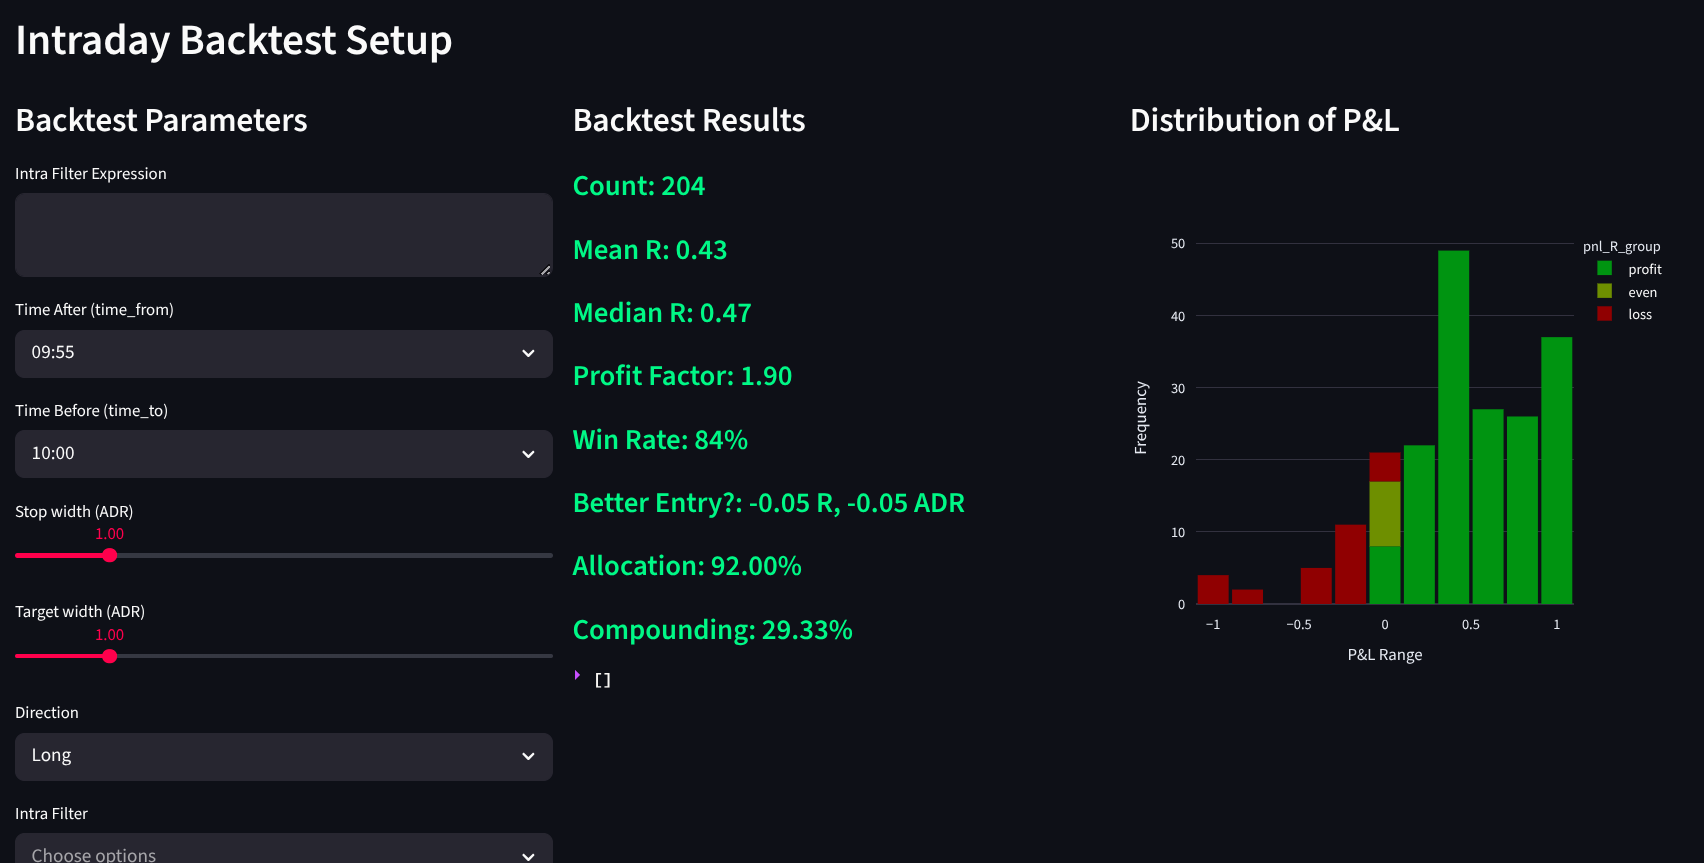Click the rightmost green histogram bar
1704x863 pixels.
pos(1556,470)
